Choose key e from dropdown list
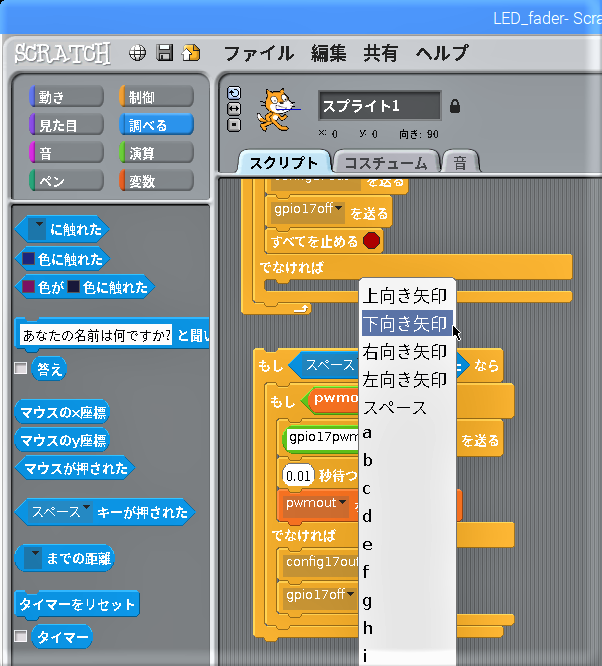The image size is (602, 666). click(x=407, y=545)
